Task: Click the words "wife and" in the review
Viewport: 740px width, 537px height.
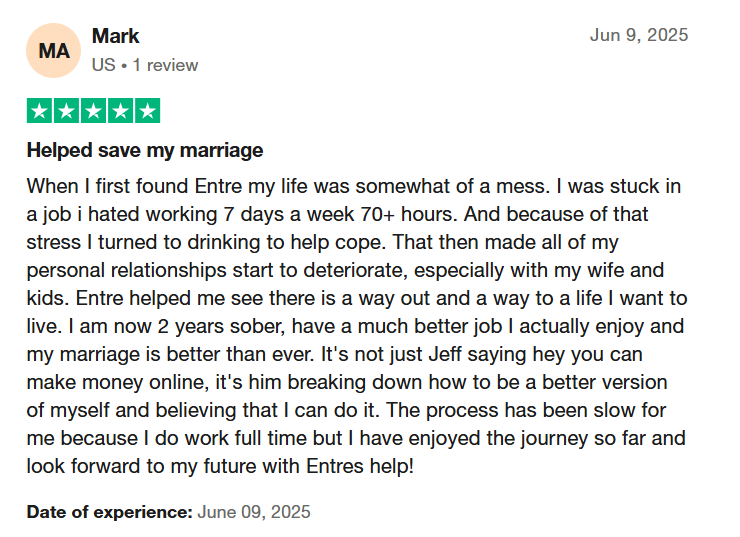Action: point(630,270)
